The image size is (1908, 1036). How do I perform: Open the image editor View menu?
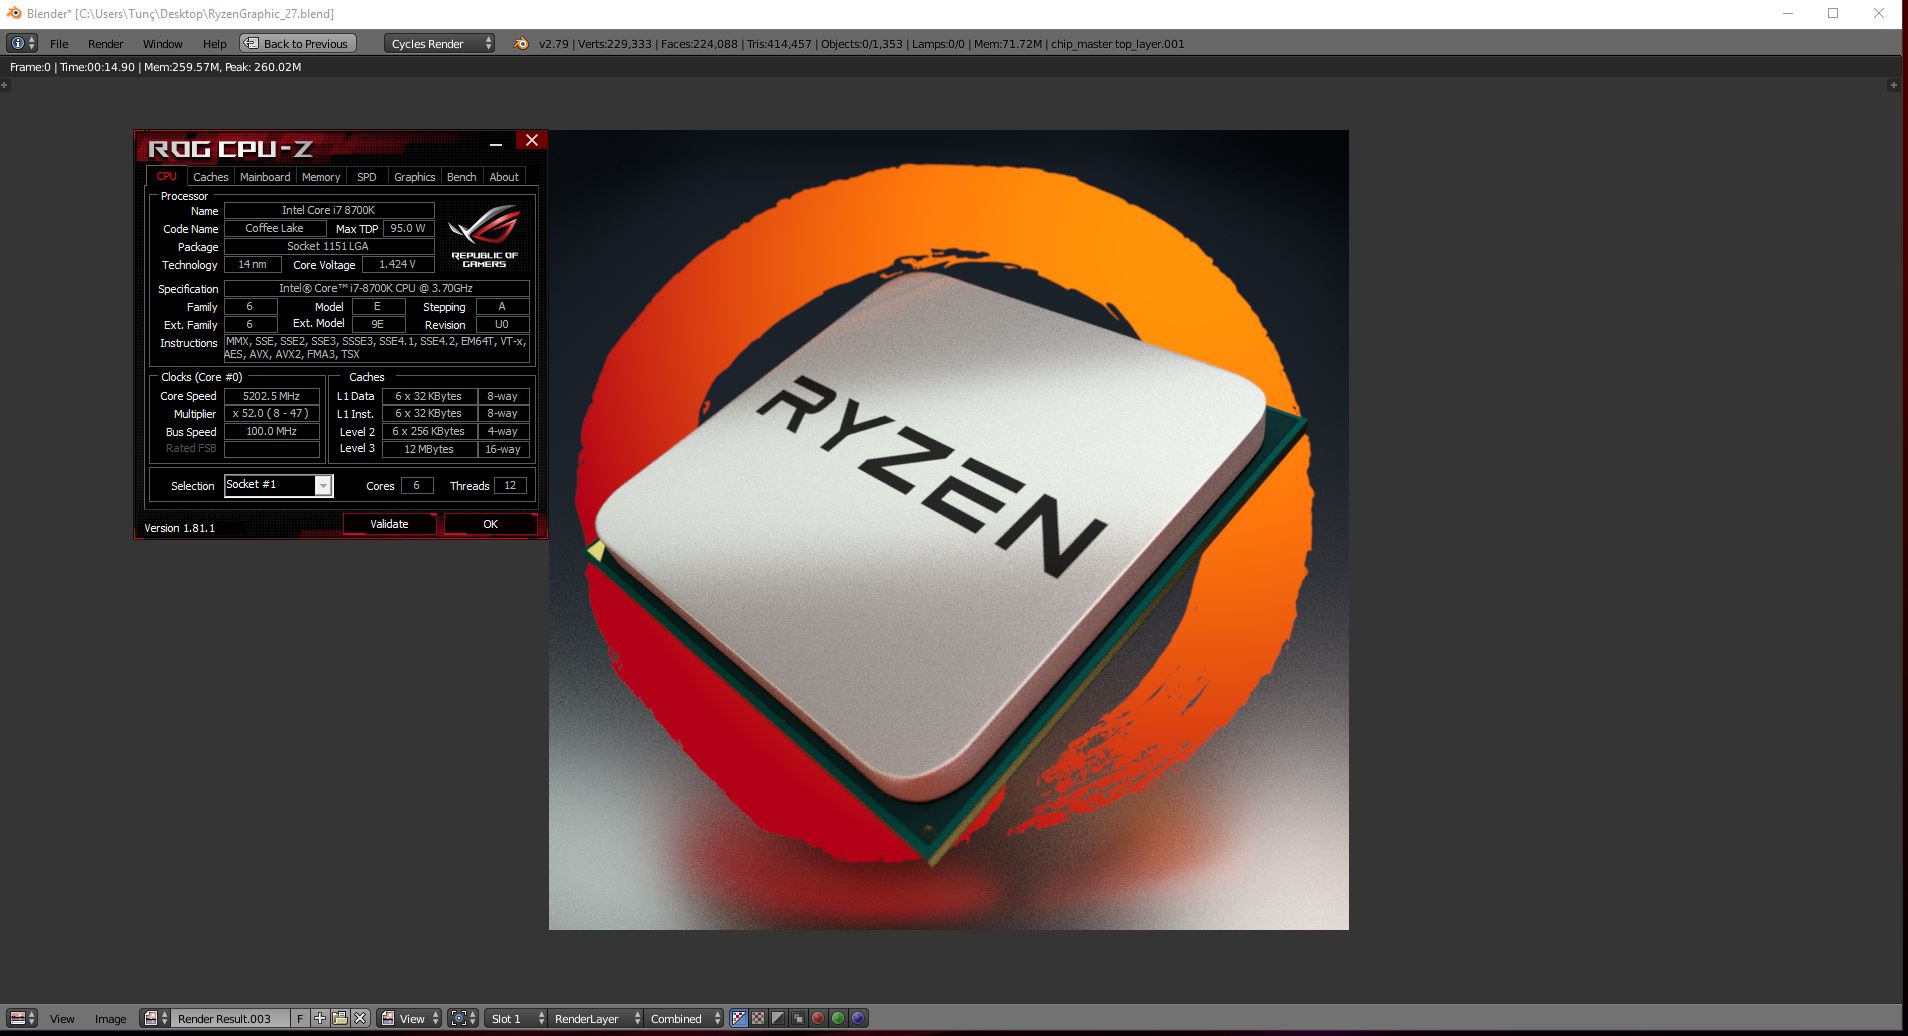click(62, 1018)
